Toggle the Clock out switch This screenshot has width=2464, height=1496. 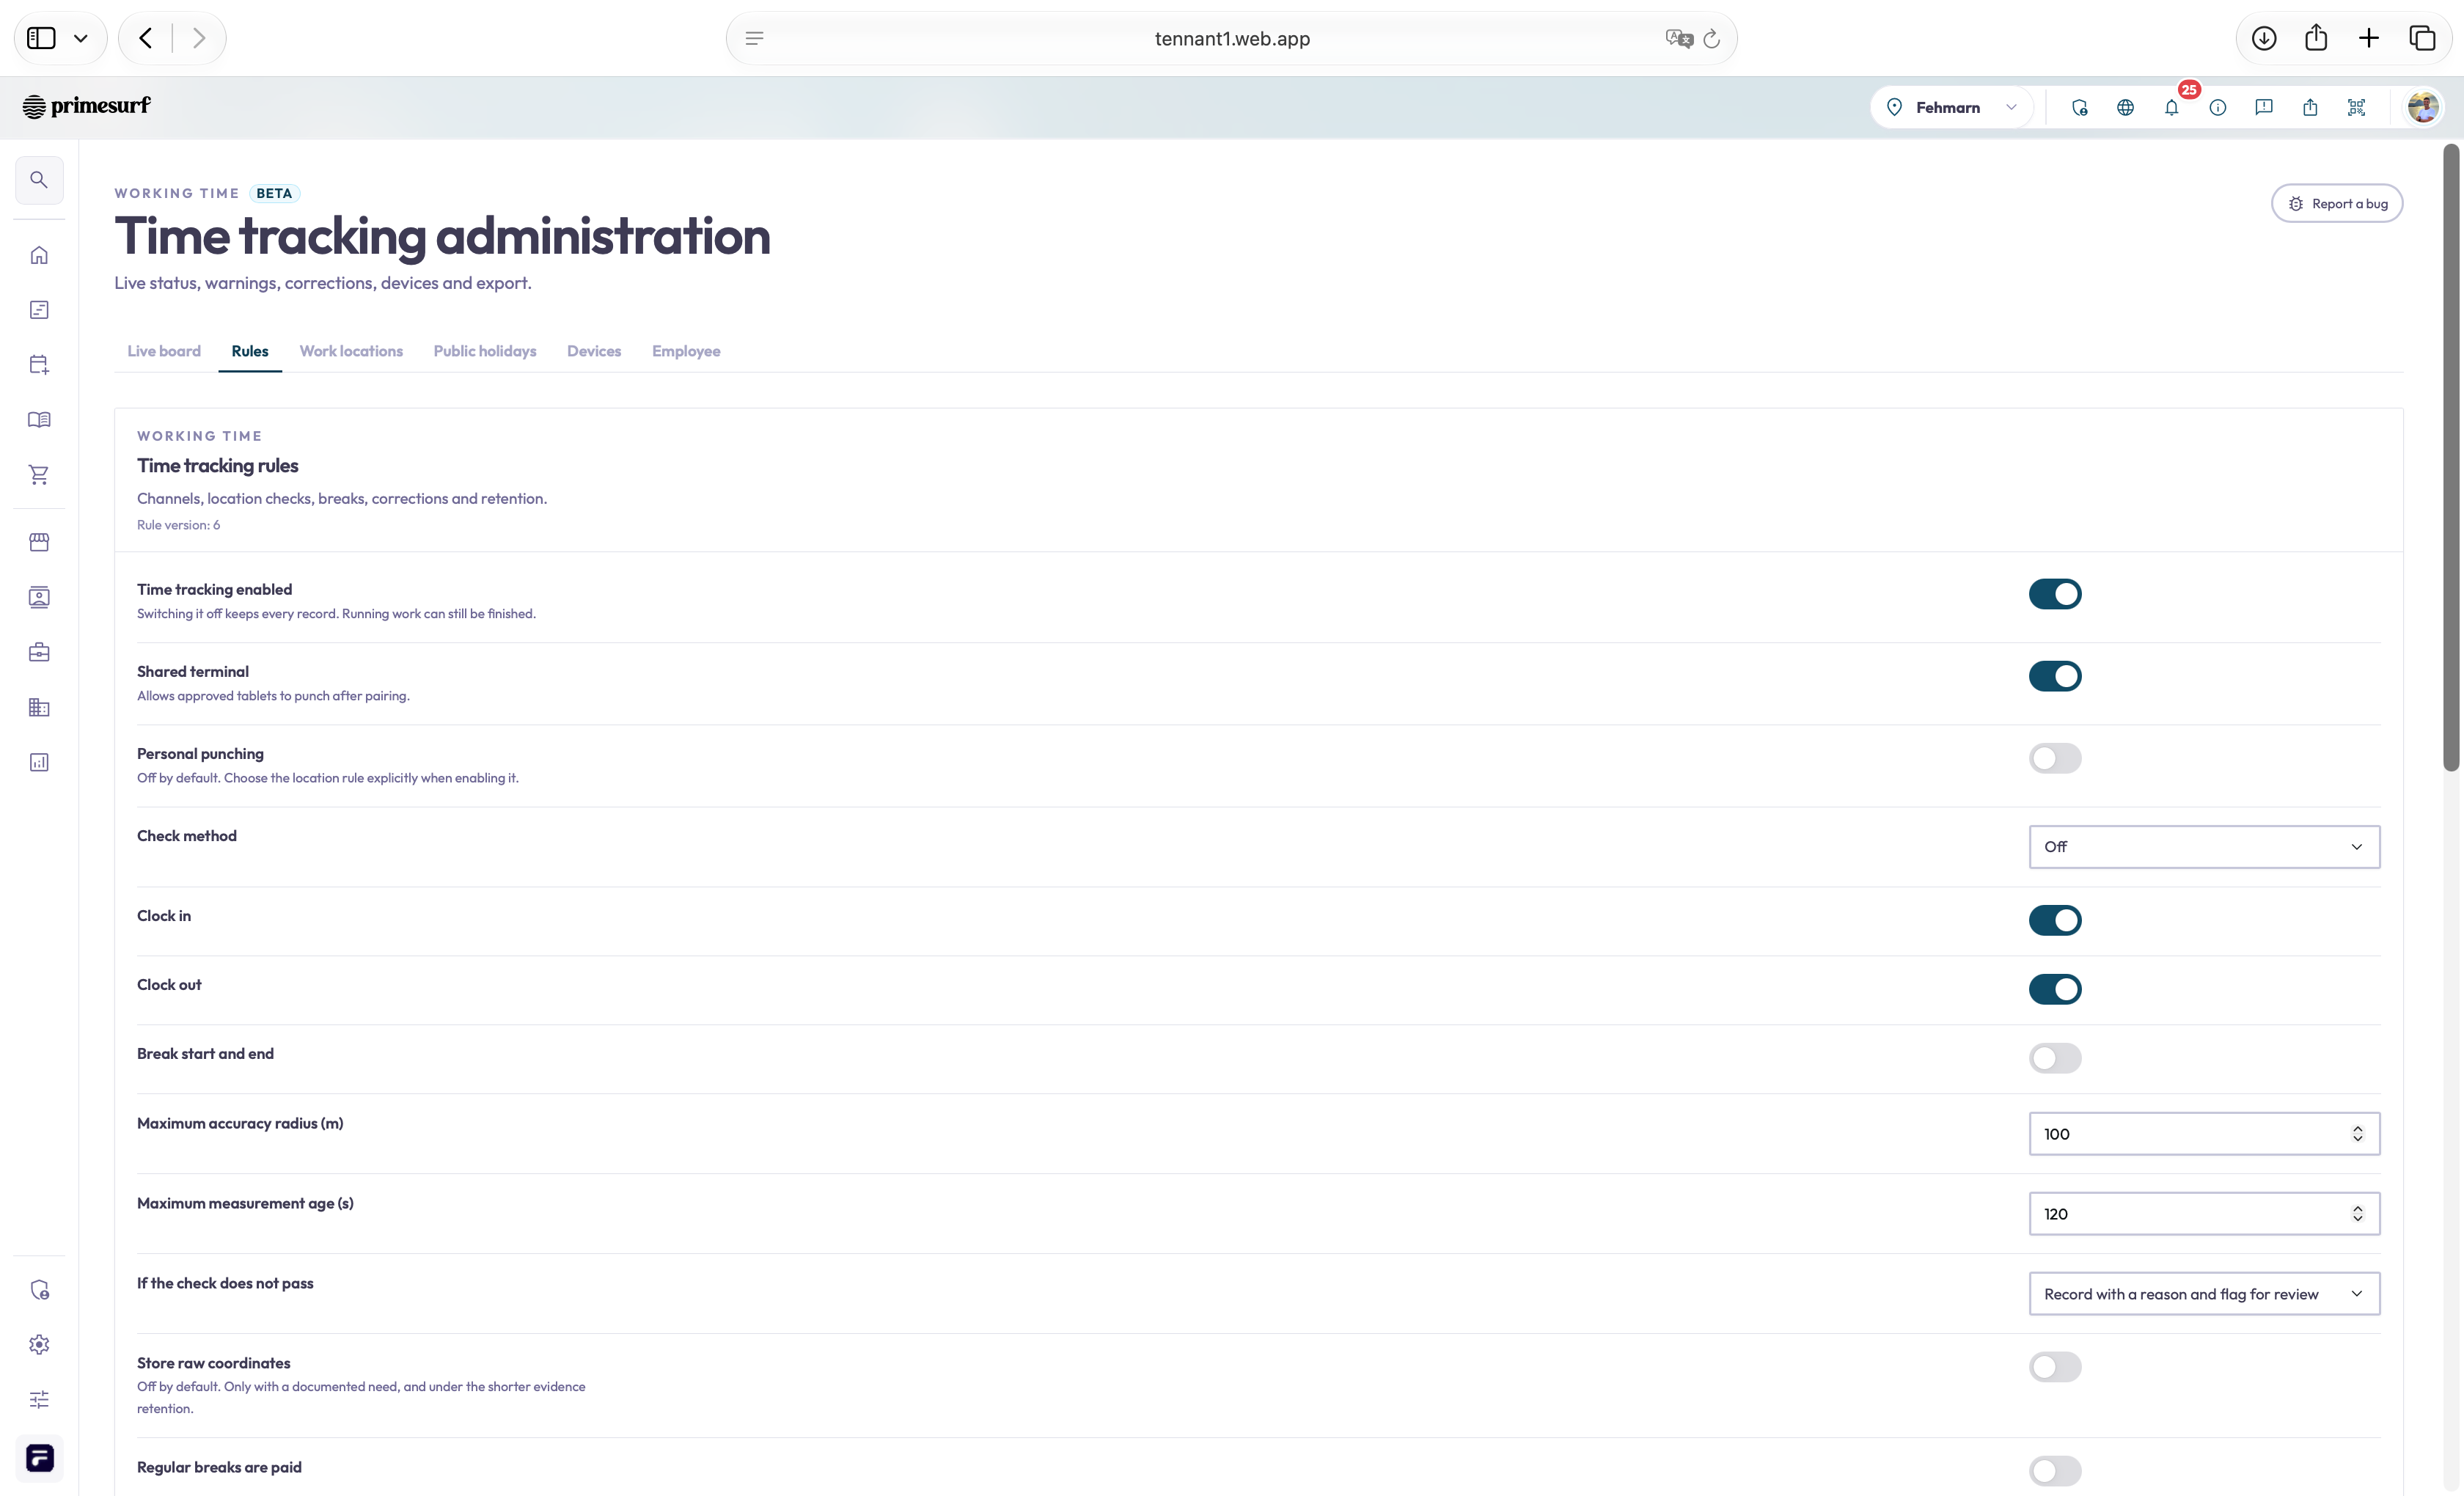point(2055,989)
